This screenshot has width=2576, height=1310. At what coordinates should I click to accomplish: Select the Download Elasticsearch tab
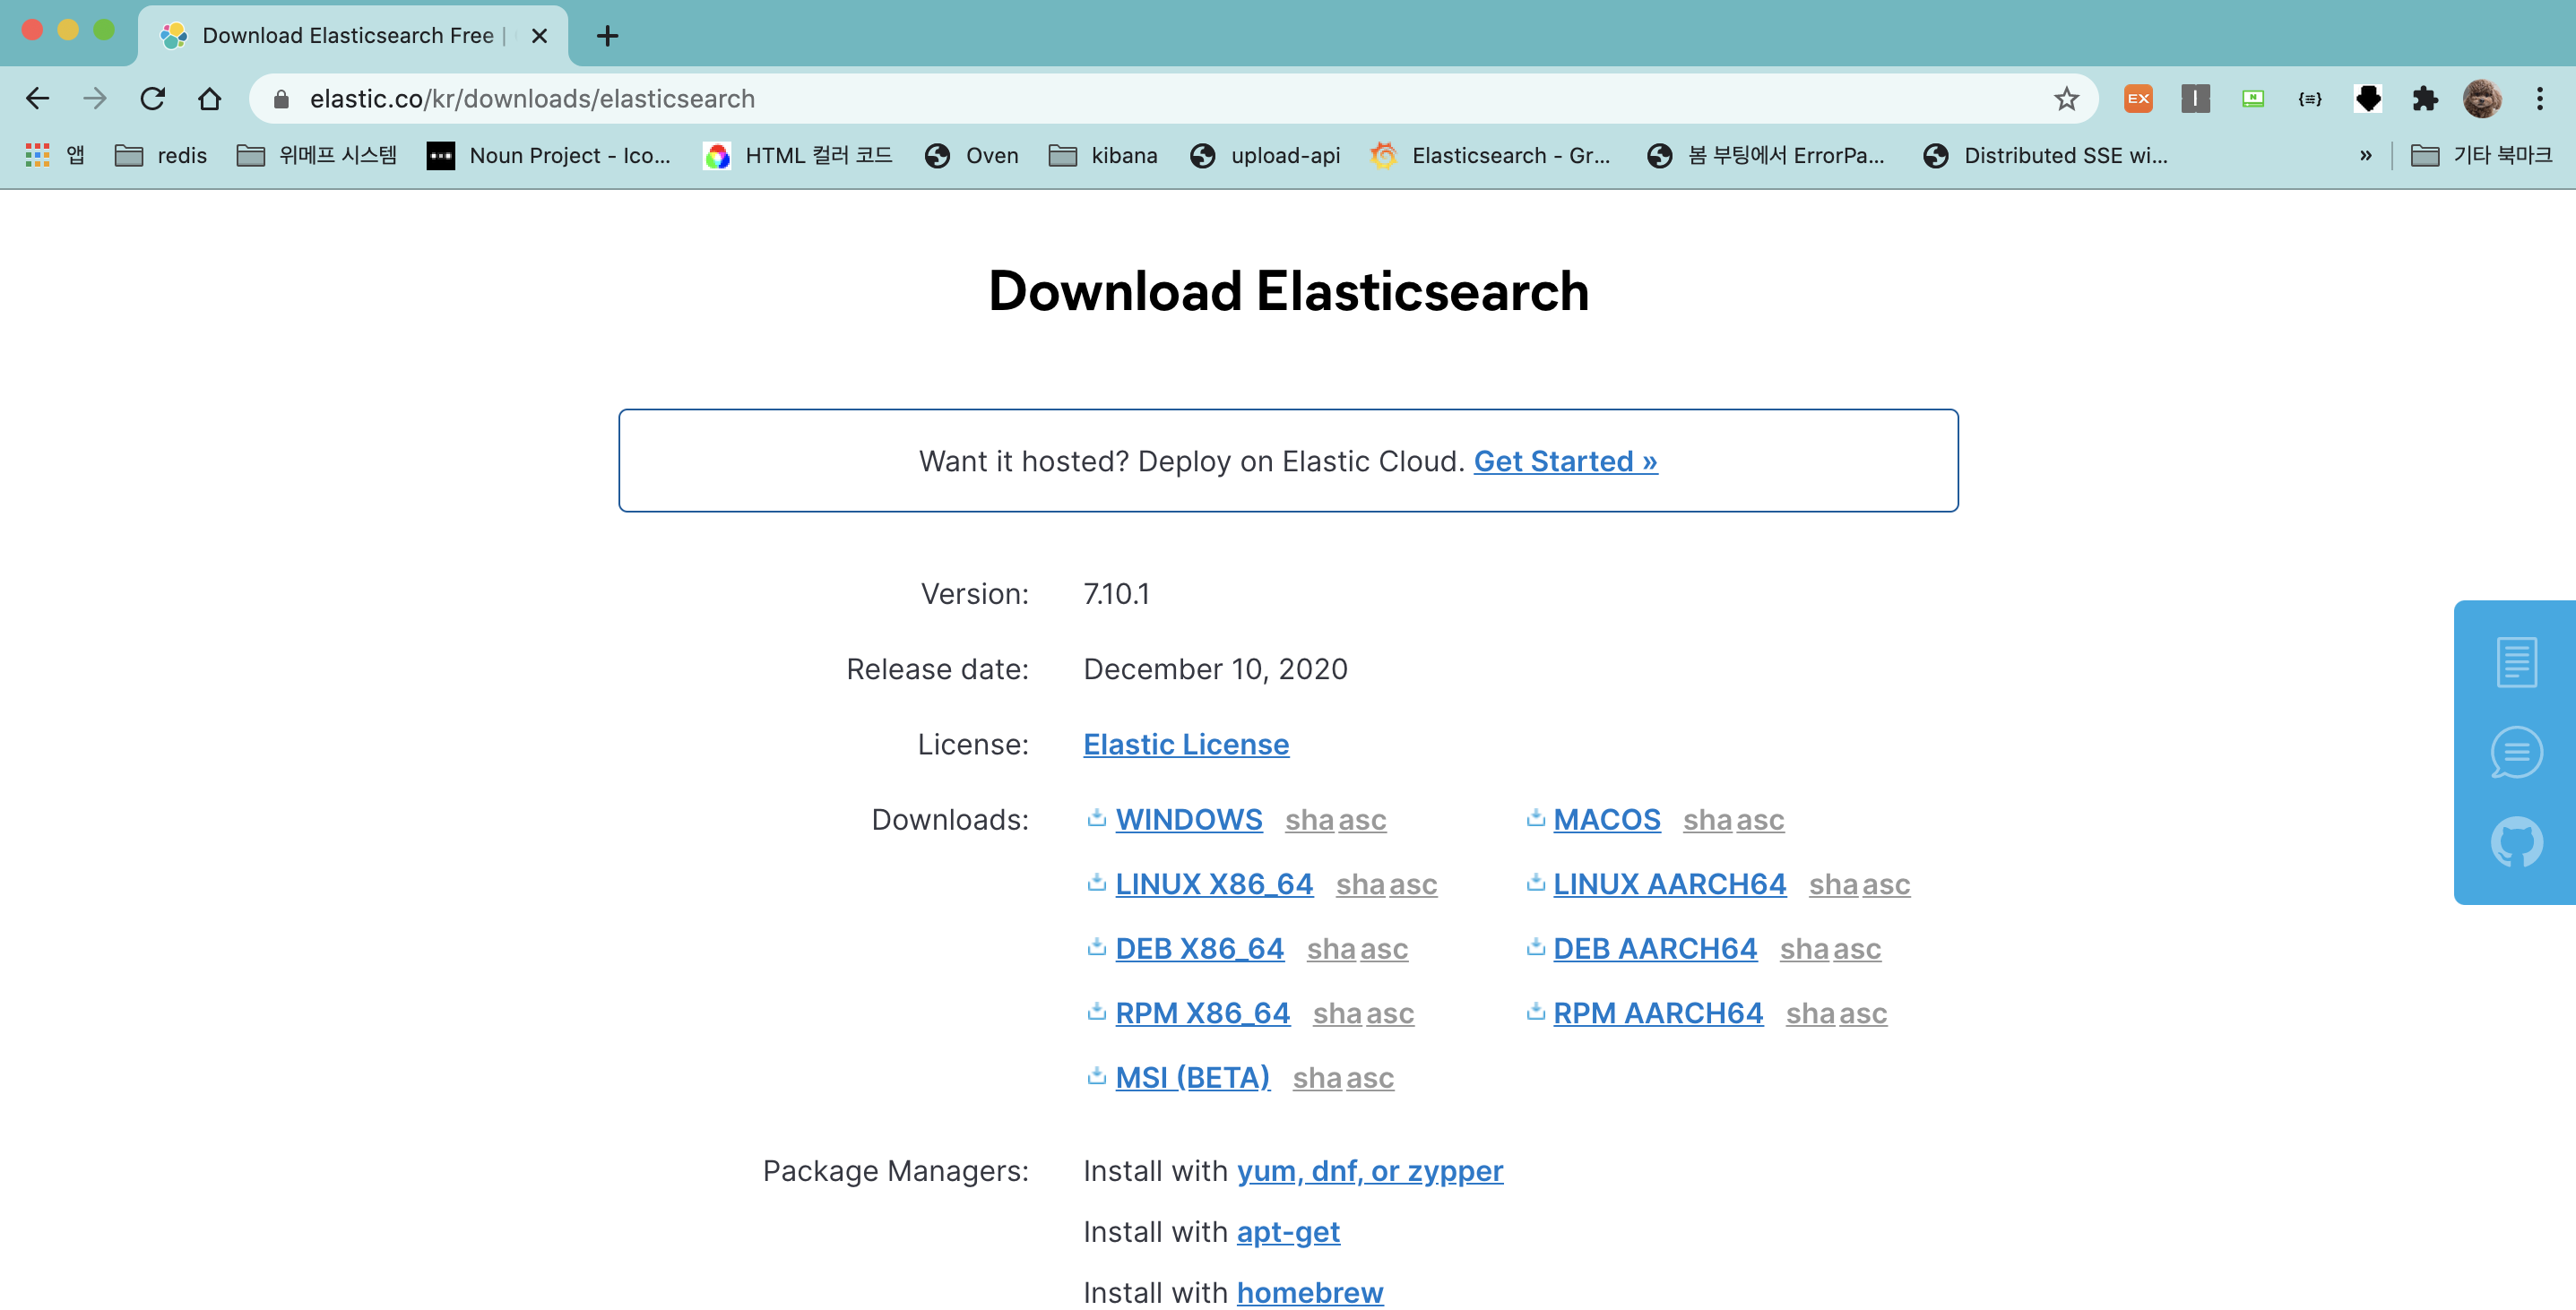coord(347,36)
